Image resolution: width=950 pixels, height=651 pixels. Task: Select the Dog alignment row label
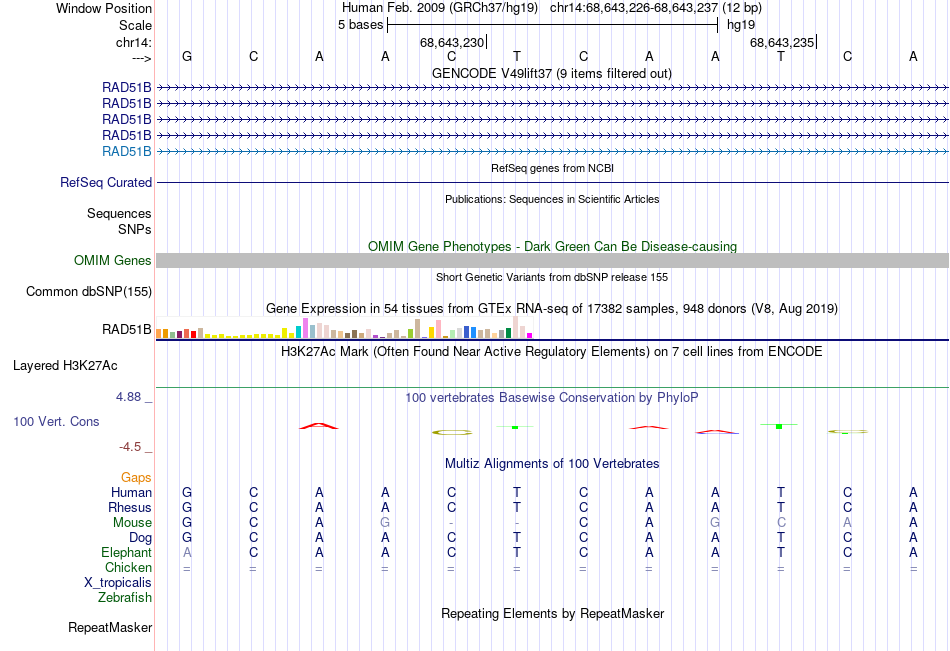pos(141,538)
